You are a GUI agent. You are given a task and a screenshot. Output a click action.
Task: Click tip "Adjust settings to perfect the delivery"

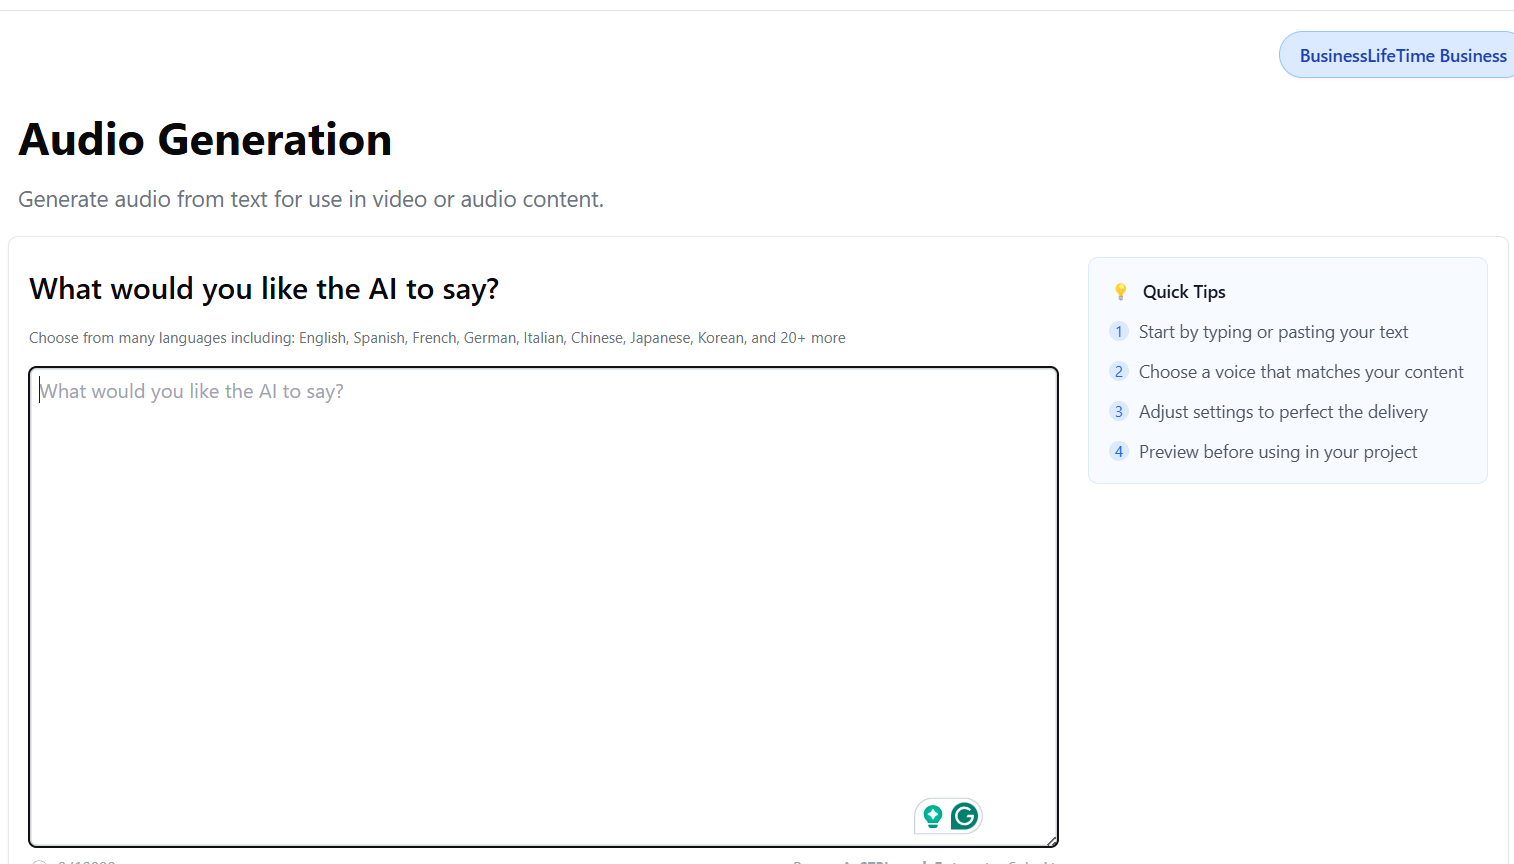coord(1283,412)
